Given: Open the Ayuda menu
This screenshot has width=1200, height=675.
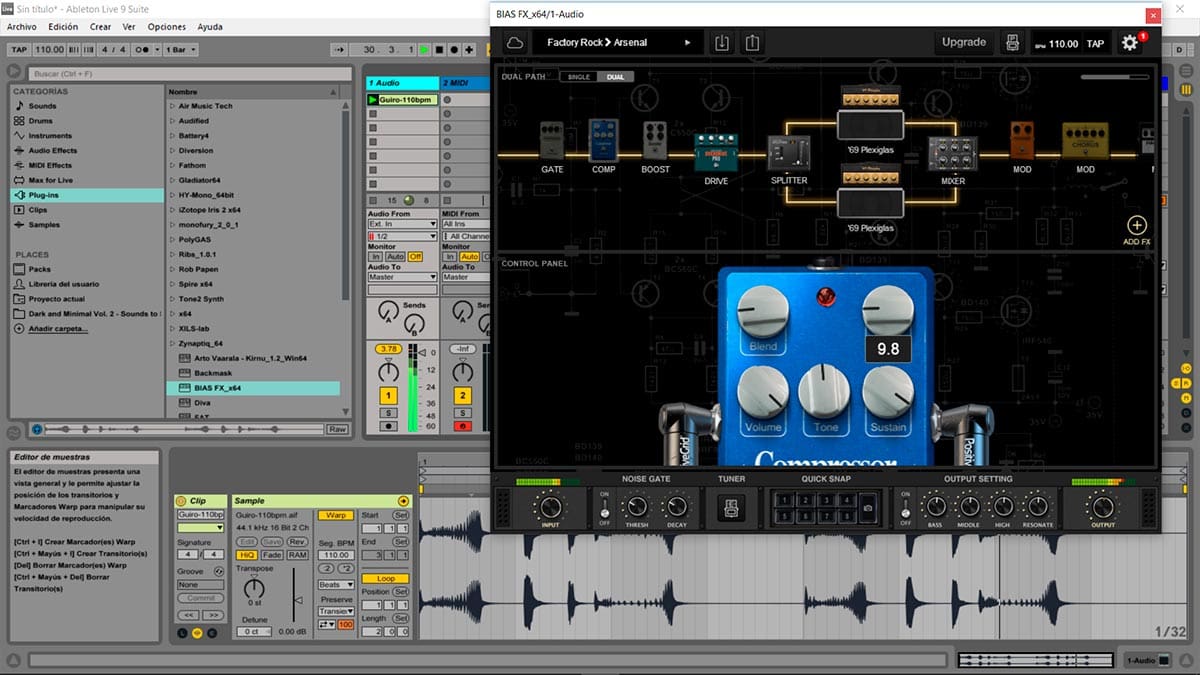Looking at the screenshot, I should (x=210, y=27).
